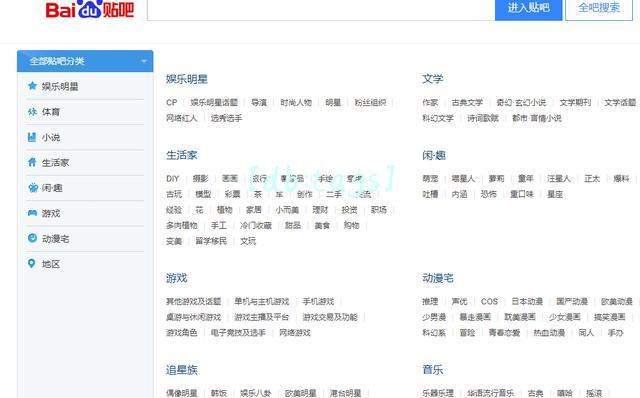Screen dimensions: 640x398
Task: Choose the 追星族 section heading
Action: (x=182, y=370)
